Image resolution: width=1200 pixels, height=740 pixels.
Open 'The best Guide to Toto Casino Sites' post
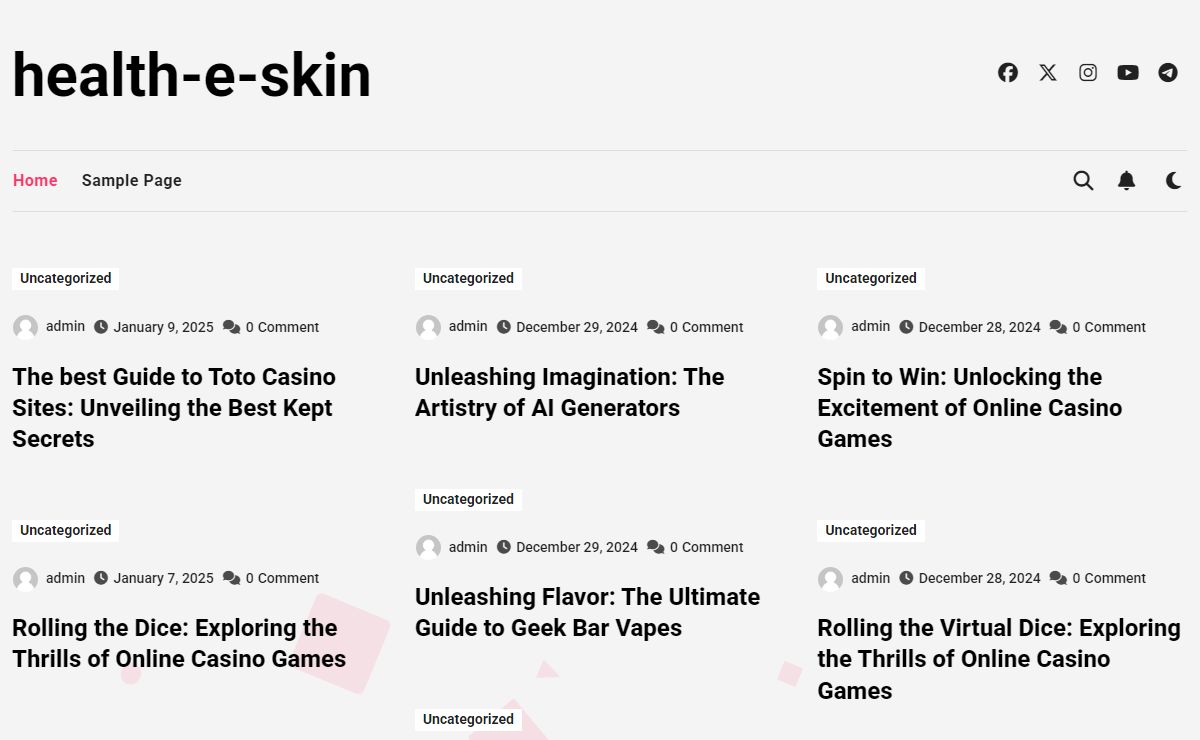pos(174,408)
